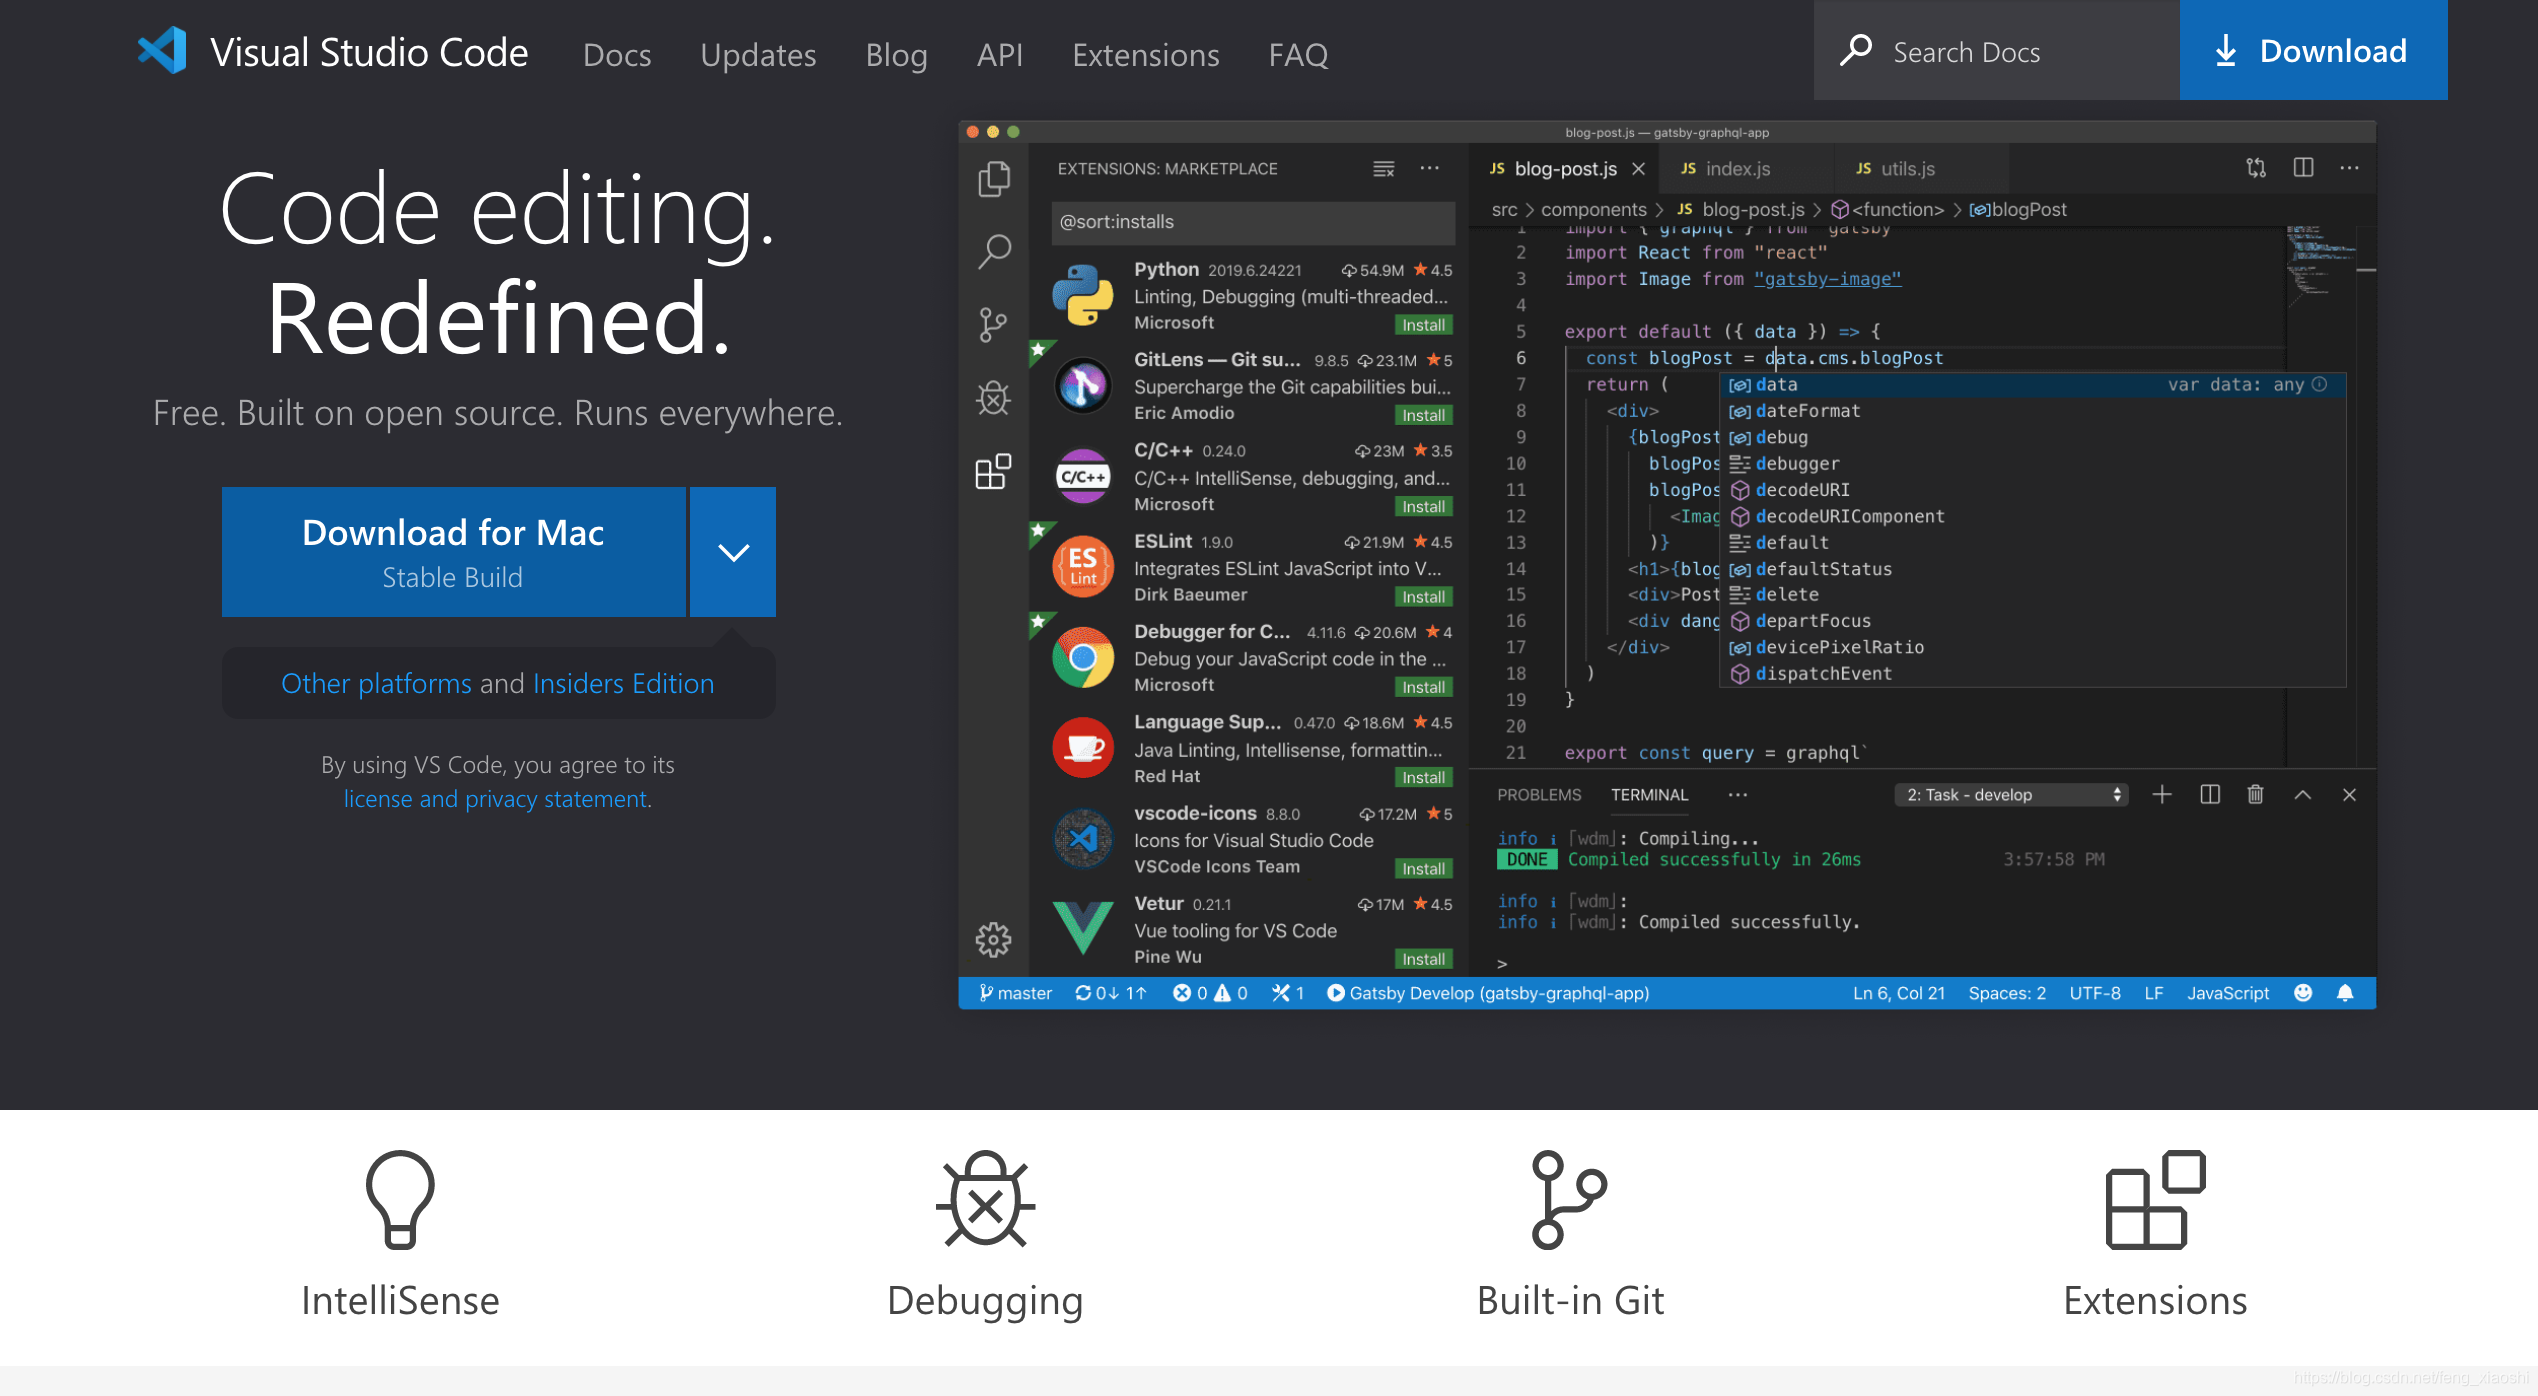2538x1396 pixels.
Task: Install the Python extension
Action: [1424, 324]
